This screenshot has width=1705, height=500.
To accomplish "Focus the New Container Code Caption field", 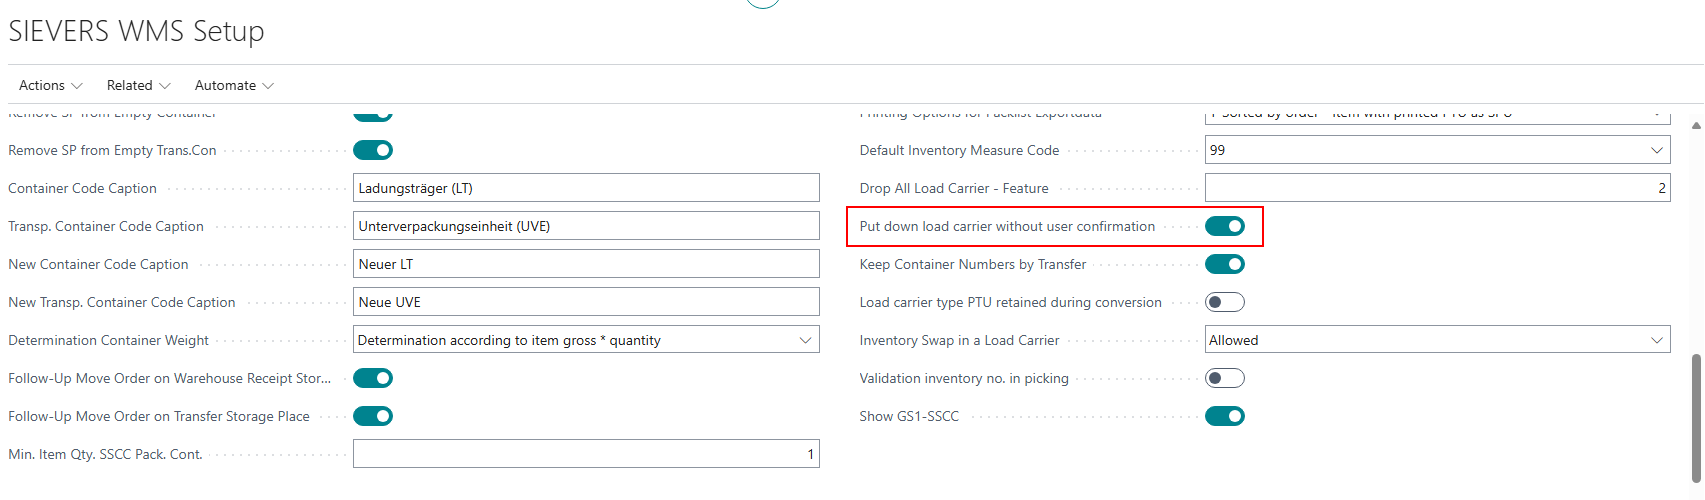I will coord(586,264).
